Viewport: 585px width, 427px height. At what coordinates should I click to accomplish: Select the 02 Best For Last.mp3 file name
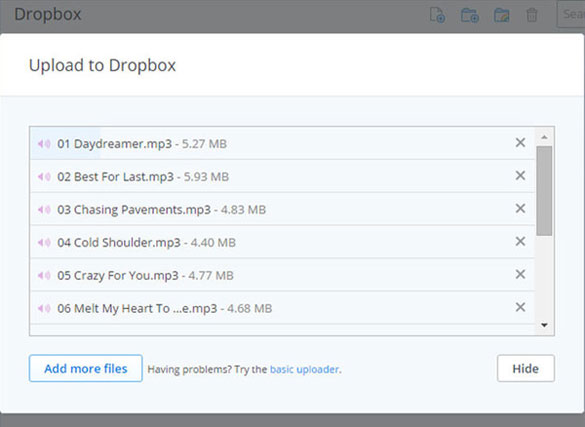pos(115,176)
